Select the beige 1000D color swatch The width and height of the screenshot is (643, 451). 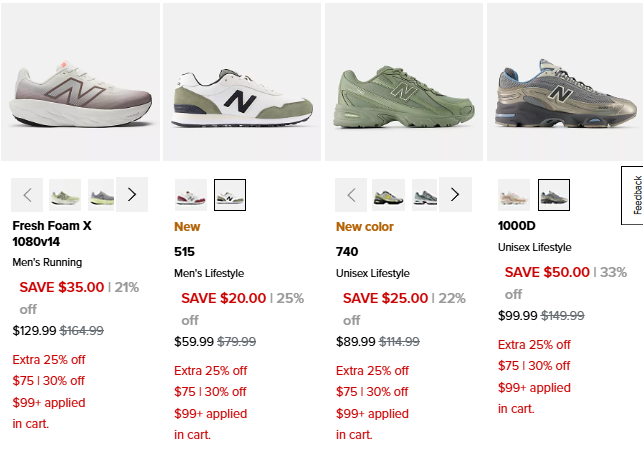tap(514, 194)
